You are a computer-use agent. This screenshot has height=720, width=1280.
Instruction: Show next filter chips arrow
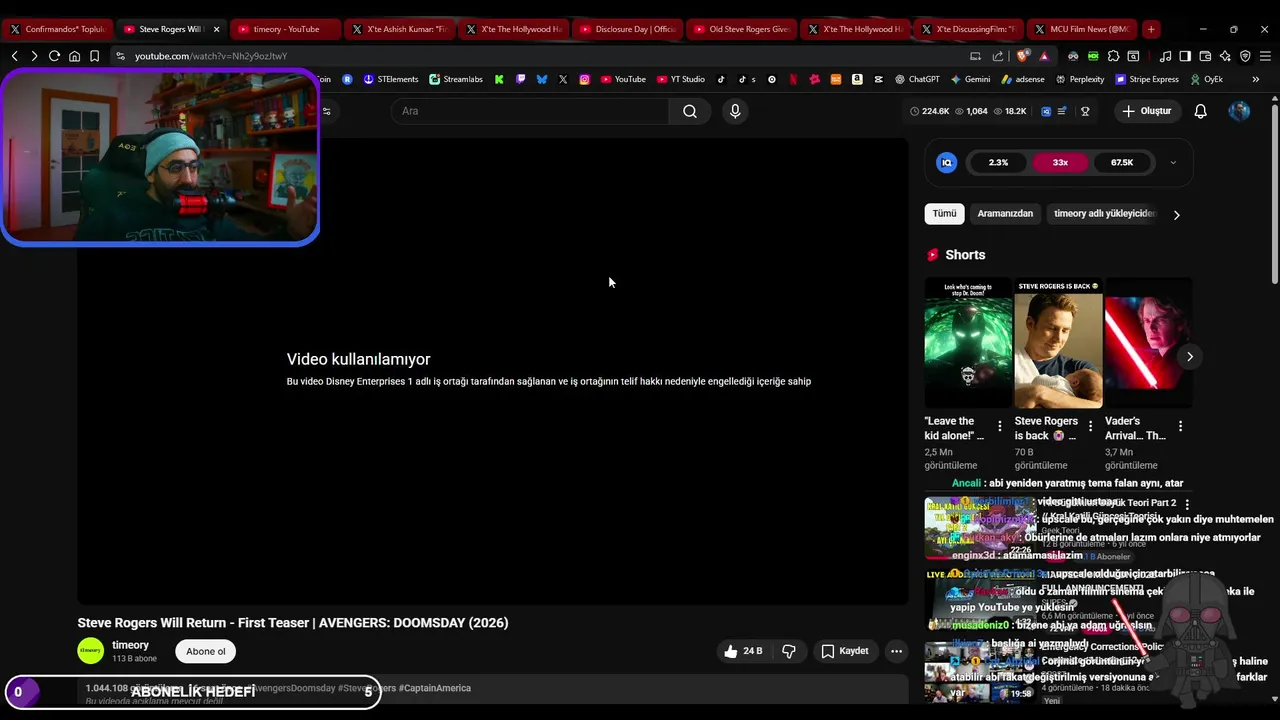(x=1176, y=214)
